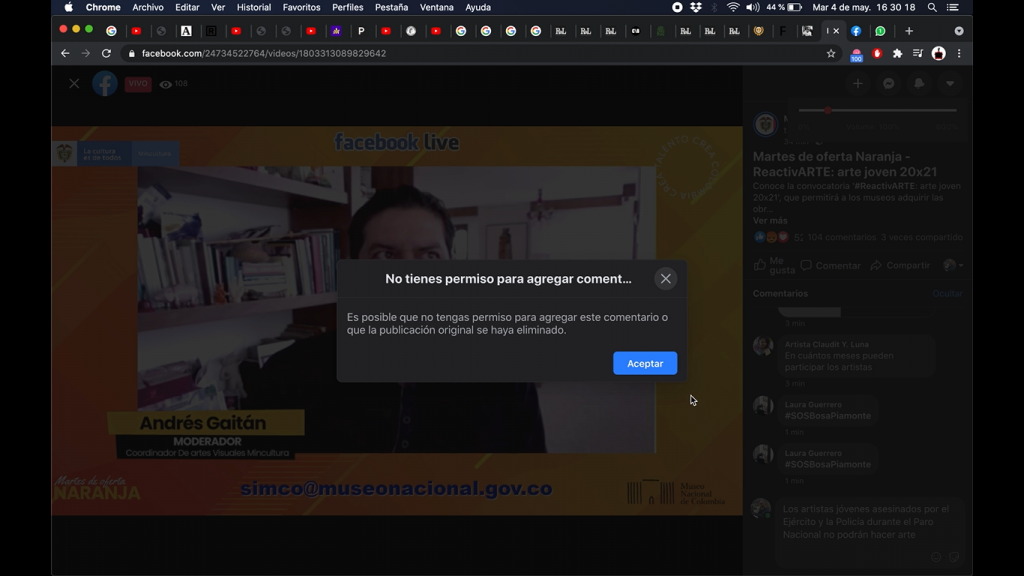Close the video viewer with the X

tap(74, 84)
